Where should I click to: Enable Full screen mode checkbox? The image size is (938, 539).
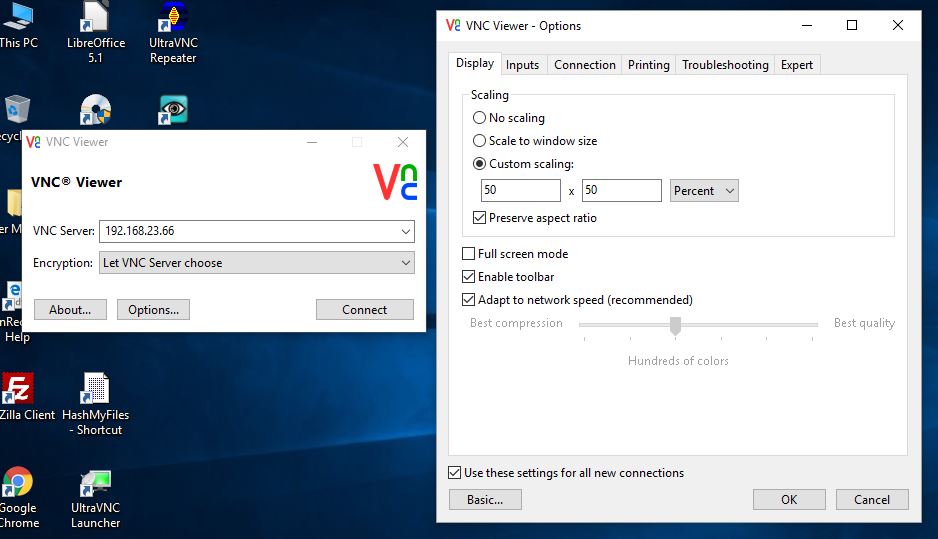pos(468,254)
